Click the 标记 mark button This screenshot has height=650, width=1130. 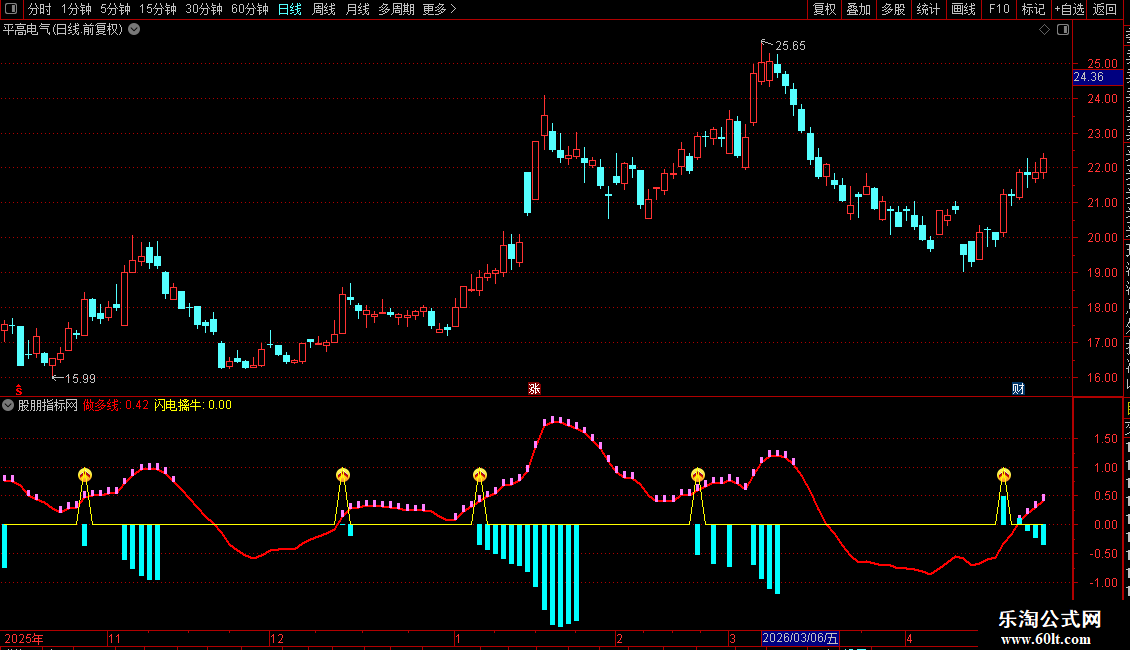pos(1033,9)
